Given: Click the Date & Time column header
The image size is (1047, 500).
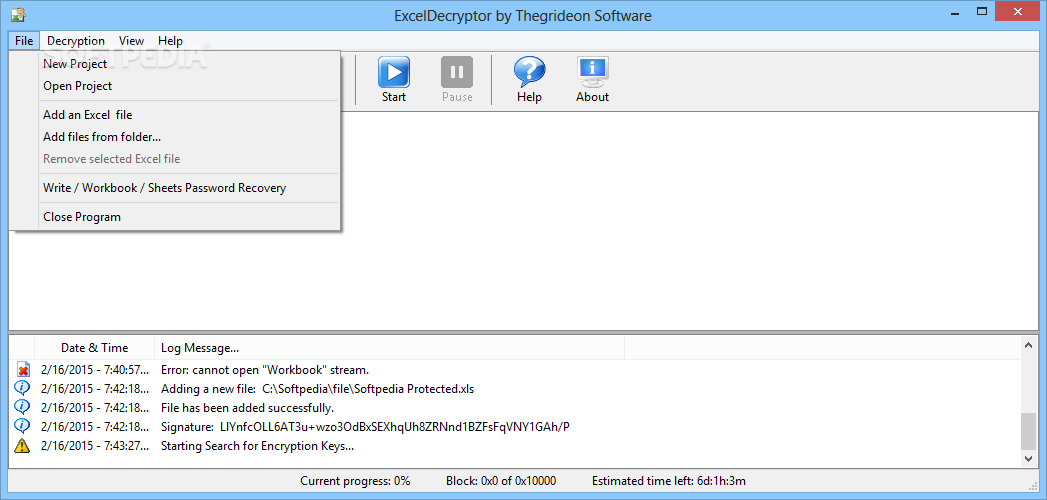Looking at the screenshot, I should click(x=94, y=348).
